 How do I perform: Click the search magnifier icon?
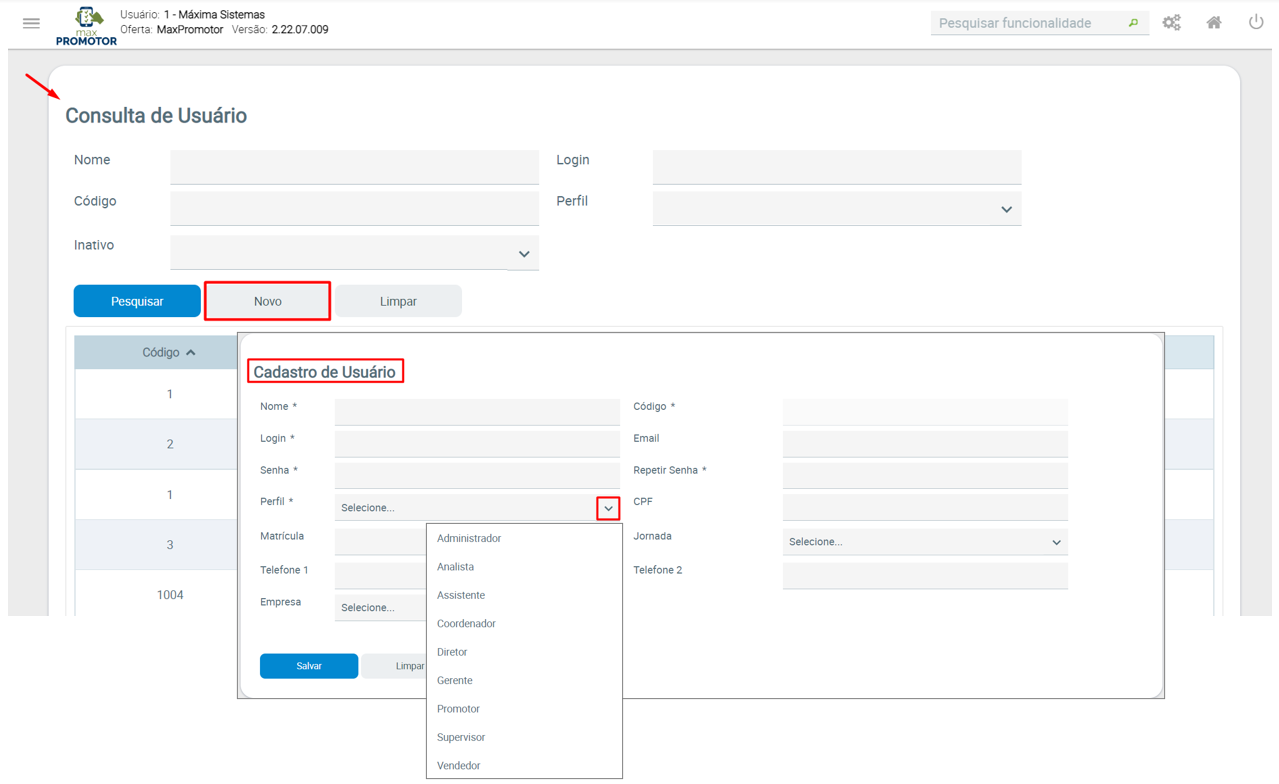point(1133,23)
